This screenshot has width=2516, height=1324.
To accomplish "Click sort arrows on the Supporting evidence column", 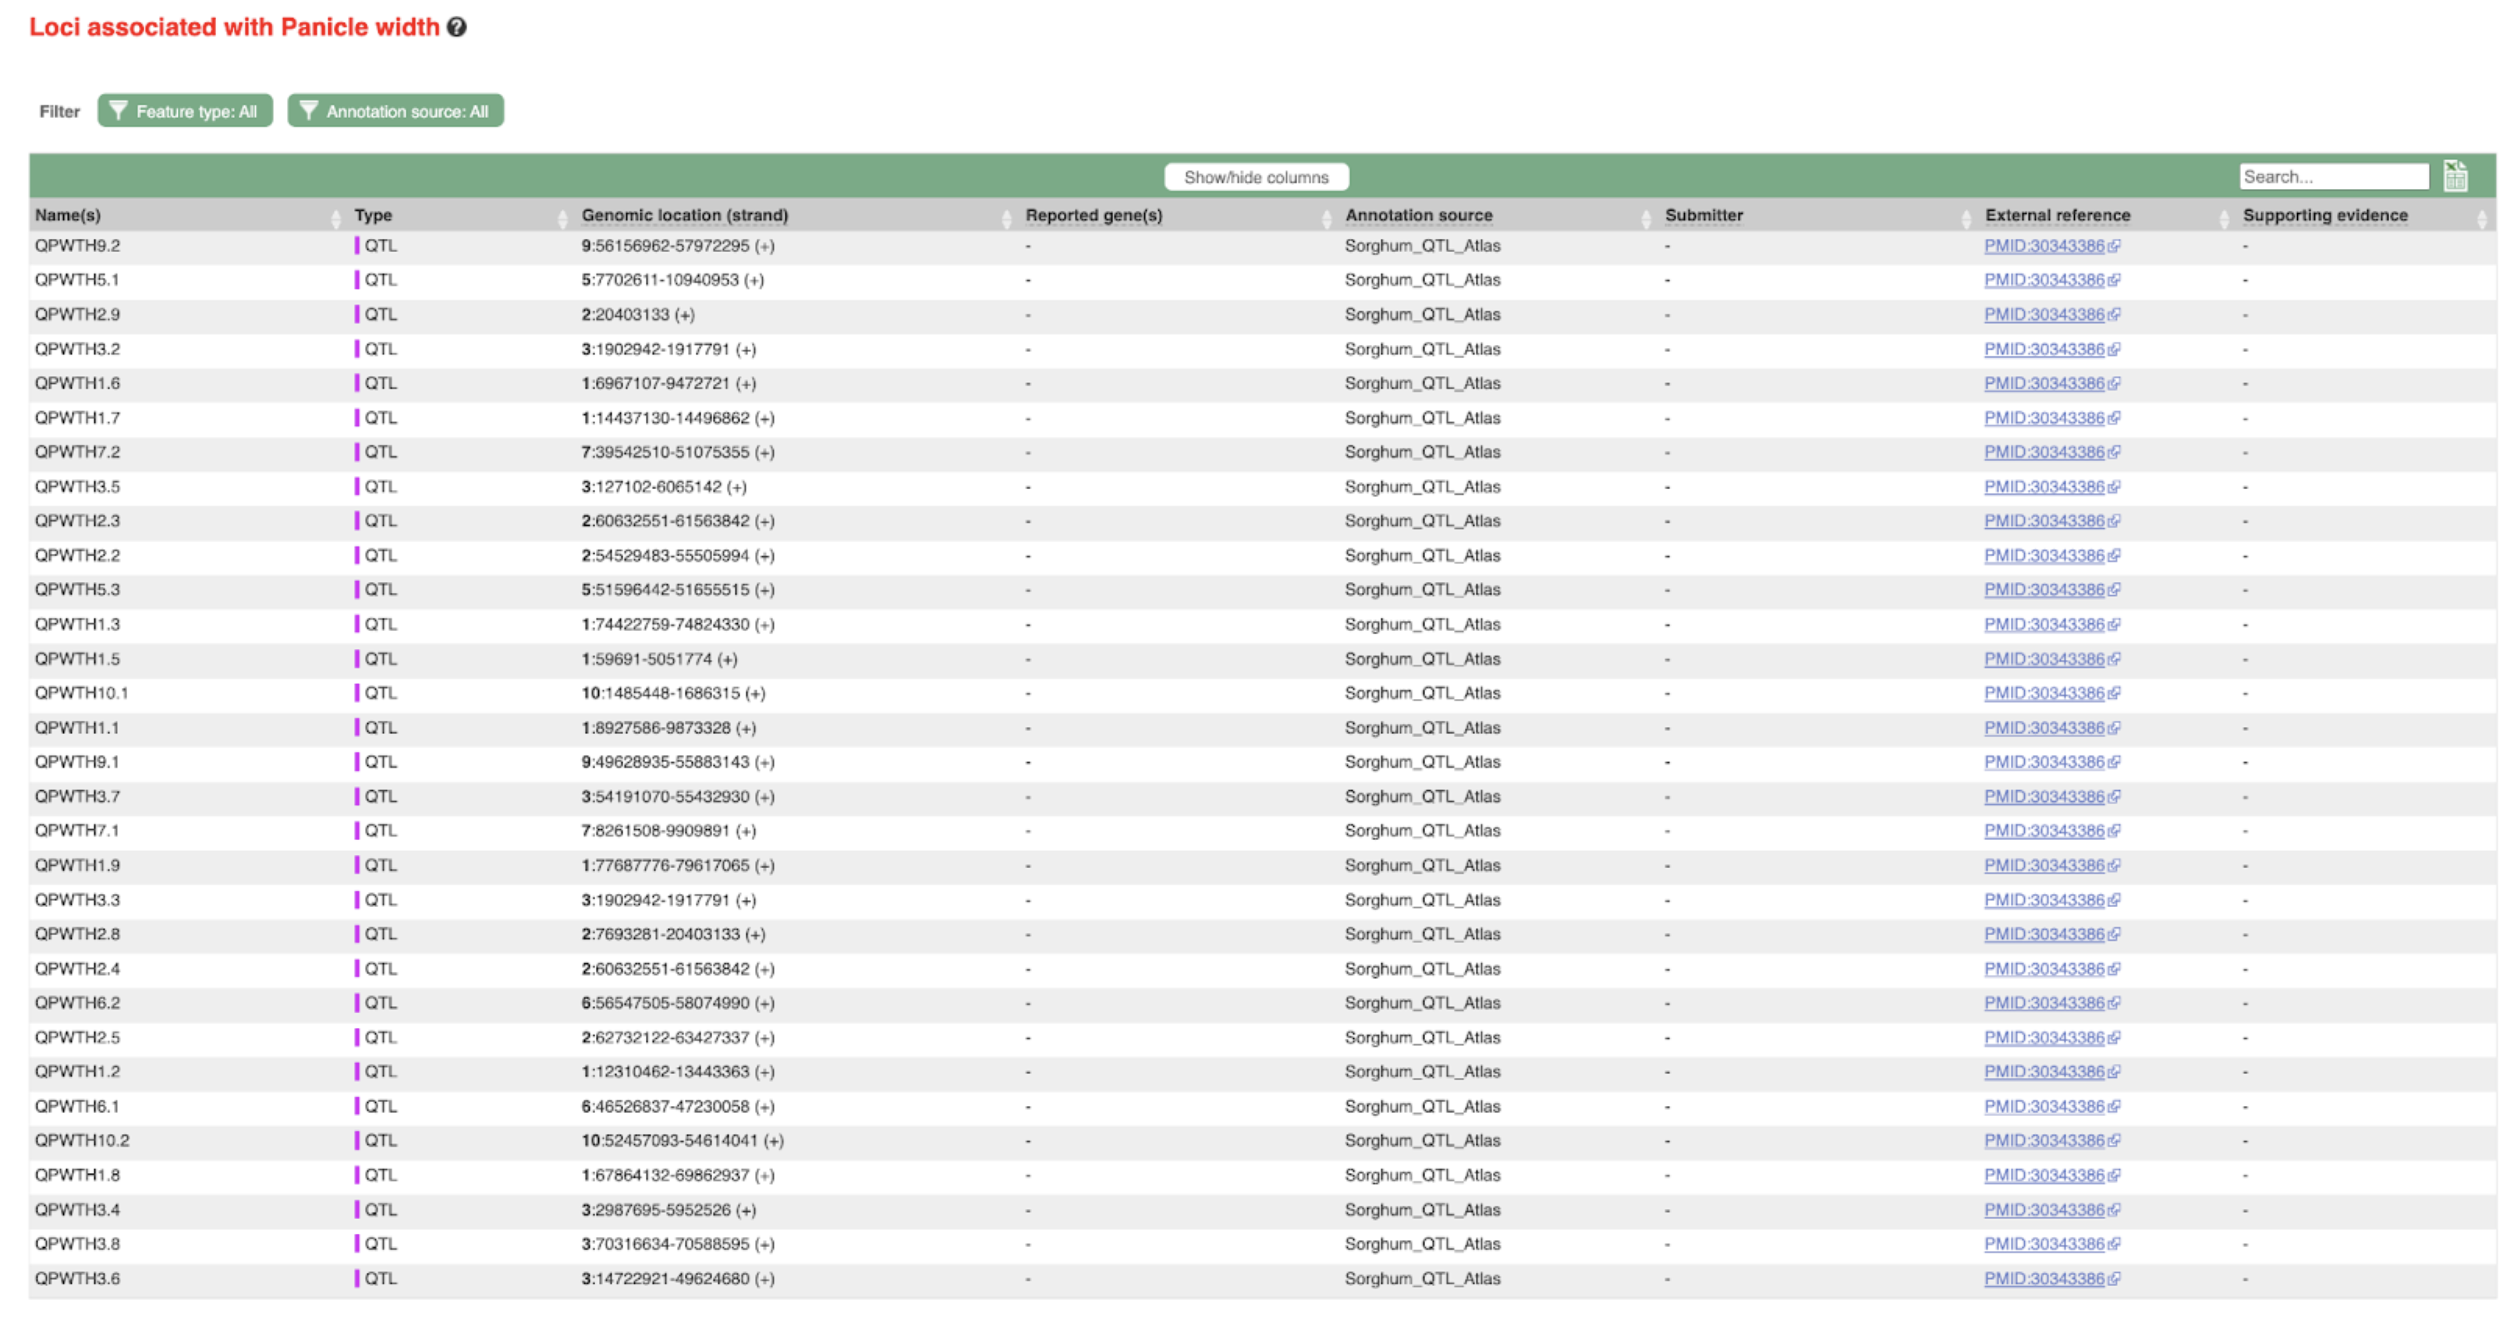I will pos(2481,217).
